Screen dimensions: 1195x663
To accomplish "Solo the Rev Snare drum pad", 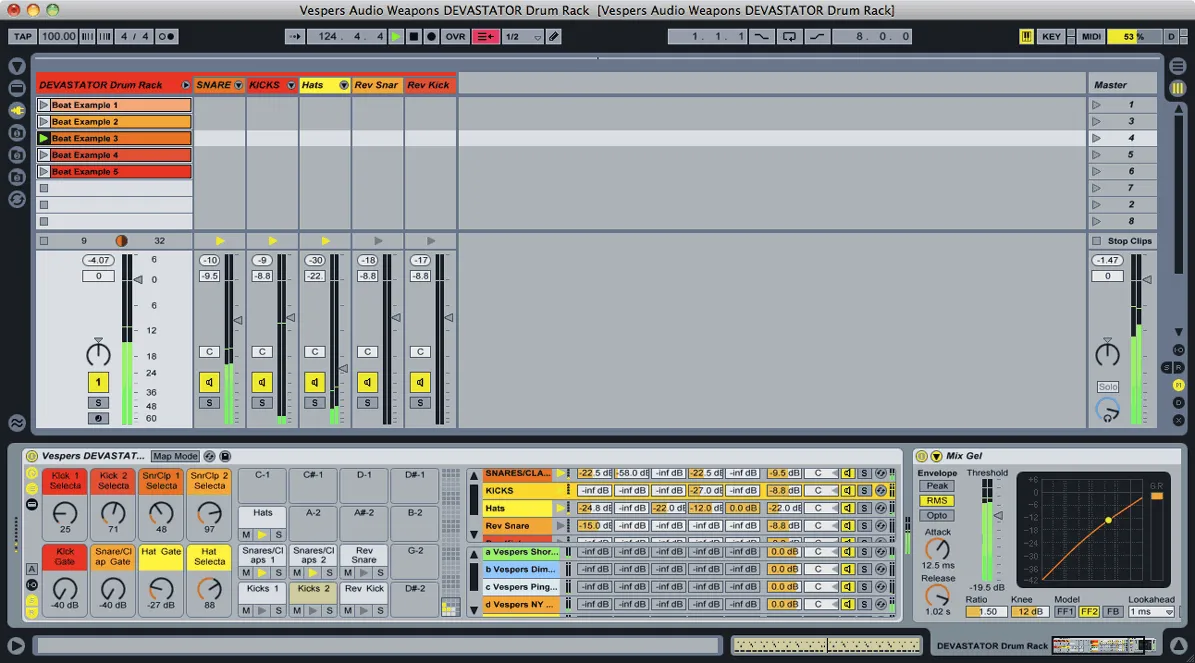I will click(x=380, y=572).
